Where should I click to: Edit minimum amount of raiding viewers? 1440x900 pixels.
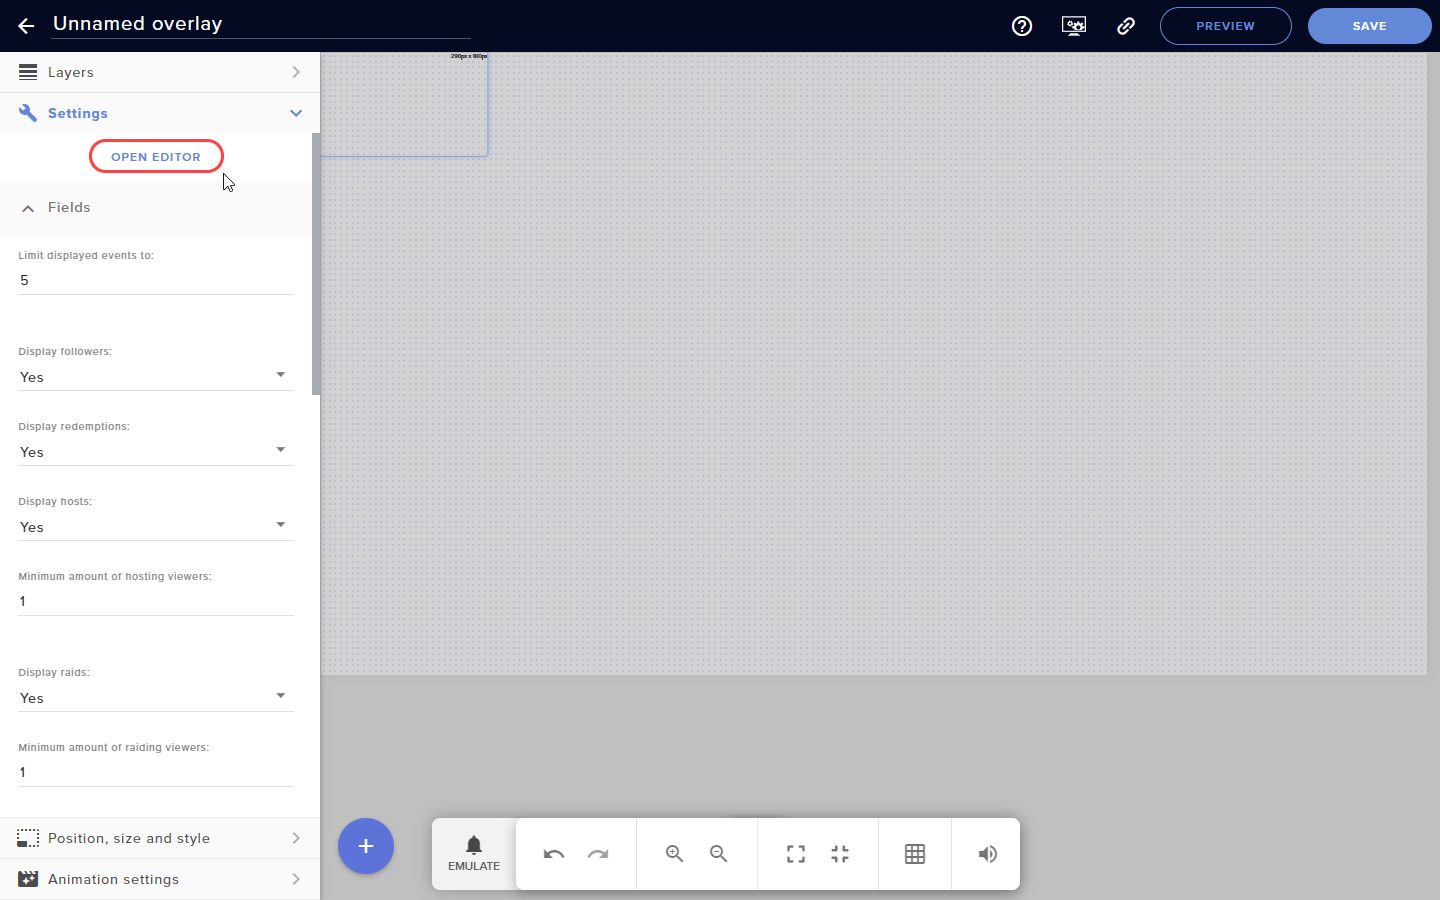(x=156, y=773)
